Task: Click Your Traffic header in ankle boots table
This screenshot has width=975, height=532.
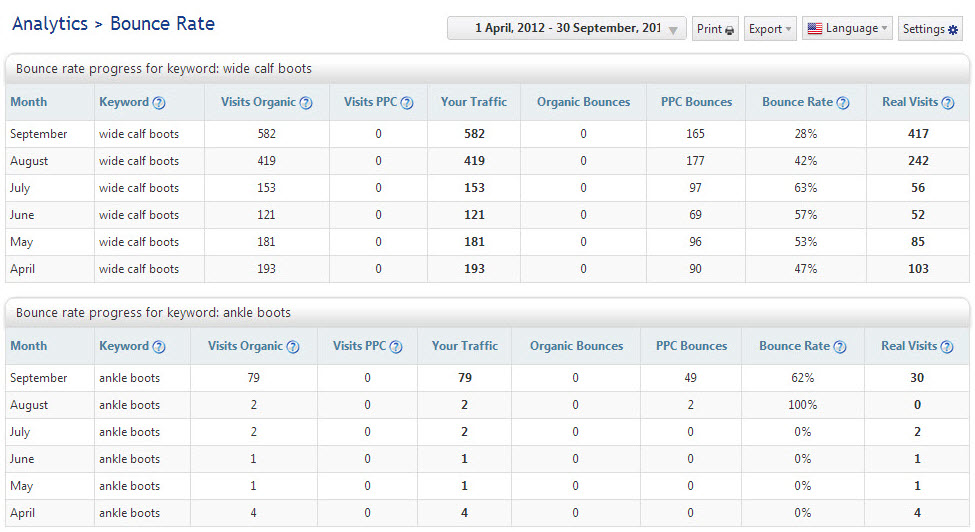Action: click(x=464, y=346)
